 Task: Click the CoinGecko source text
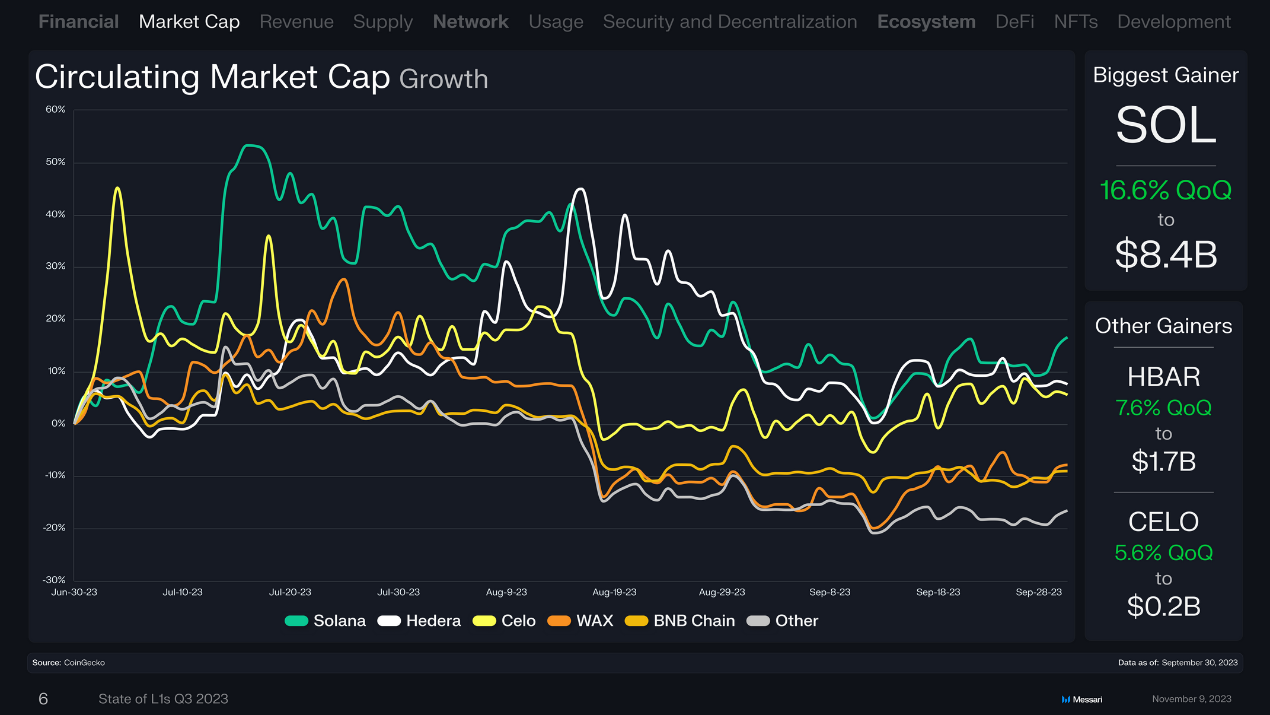pos(84,663)
